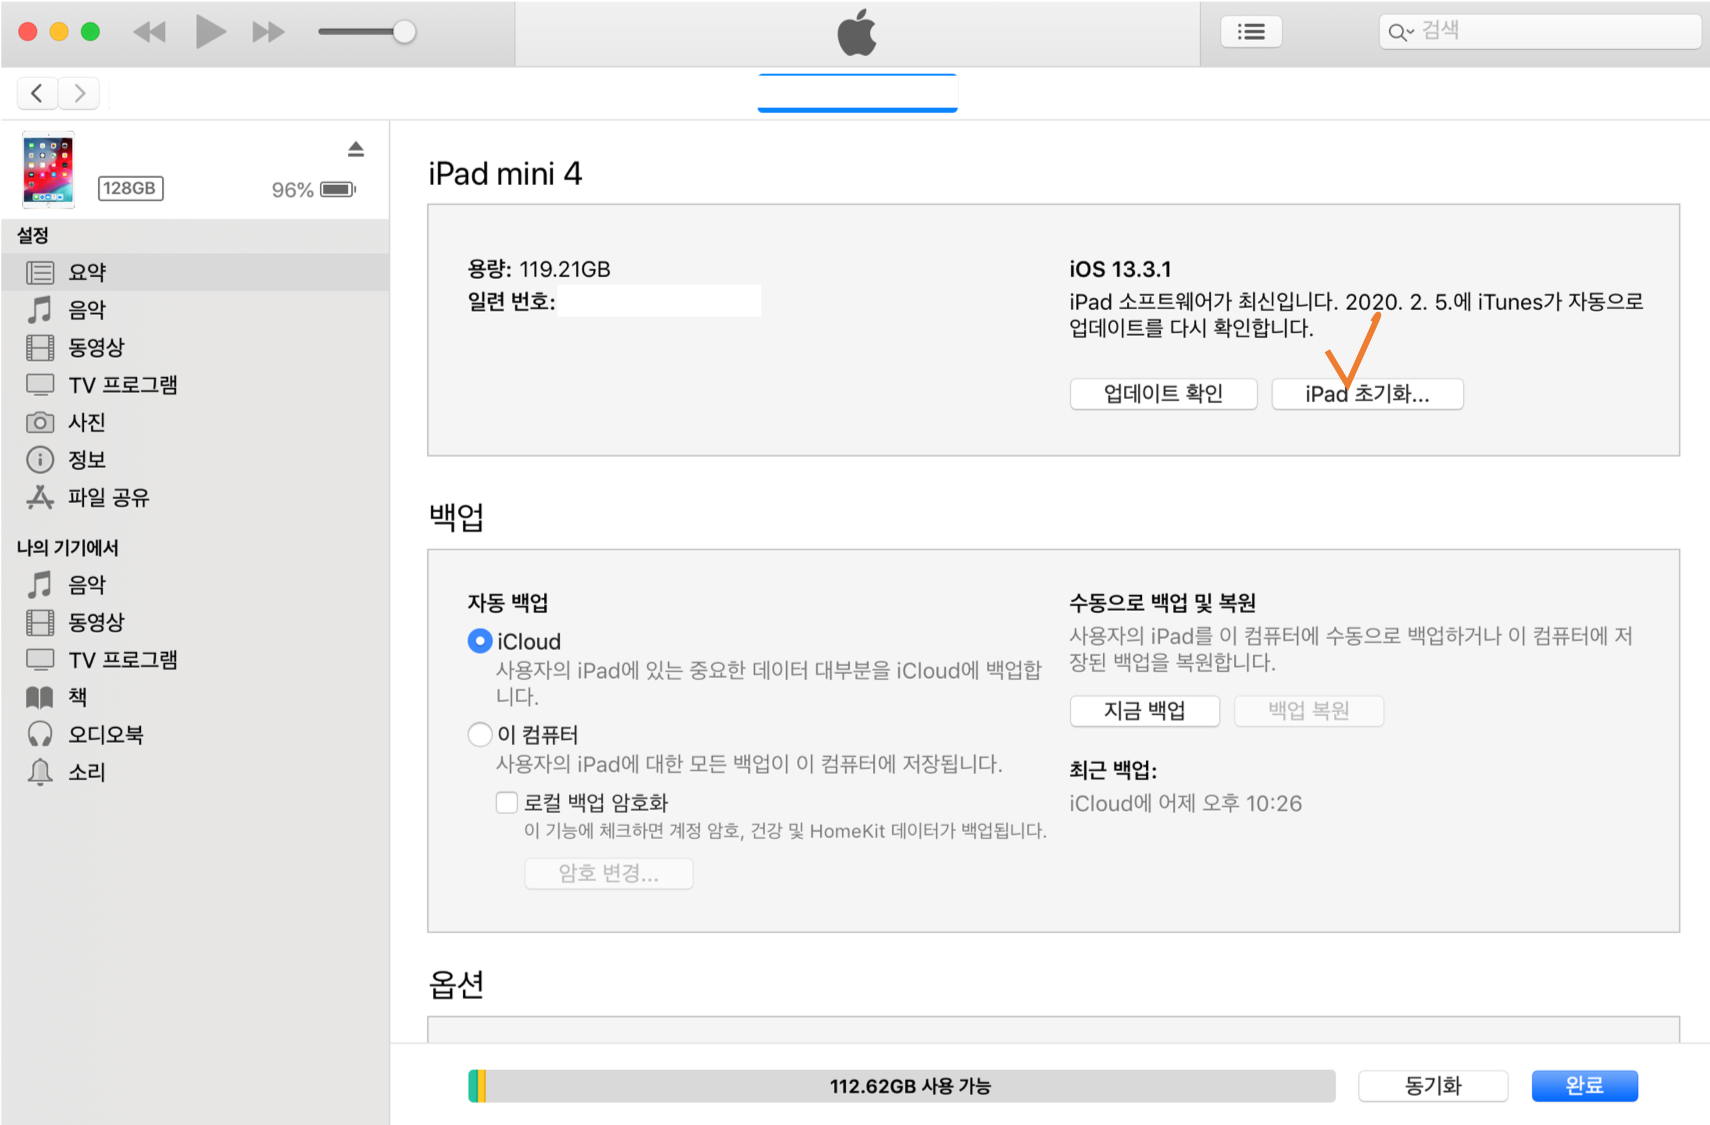
Task: Click the 동기화 button
Action: [x=1433, y=1086]
